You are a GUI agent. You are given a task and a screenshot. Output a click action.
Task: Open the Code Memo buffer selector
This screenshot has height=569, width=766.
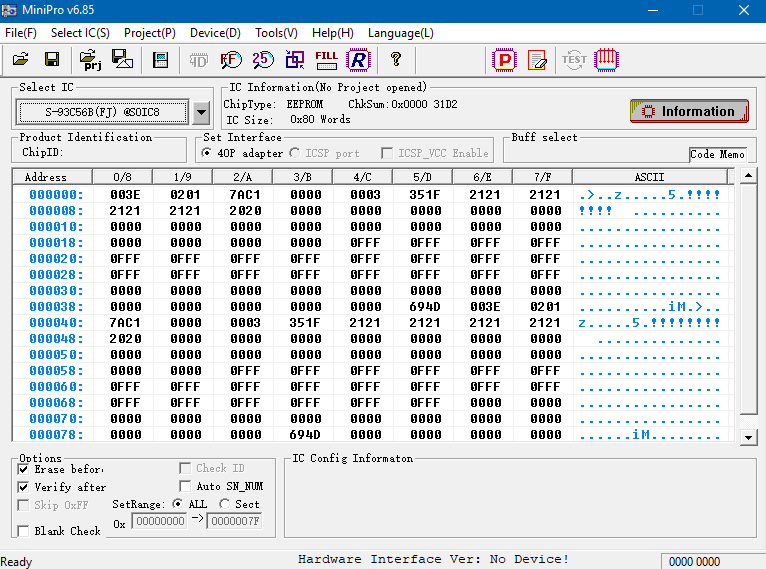717,154
